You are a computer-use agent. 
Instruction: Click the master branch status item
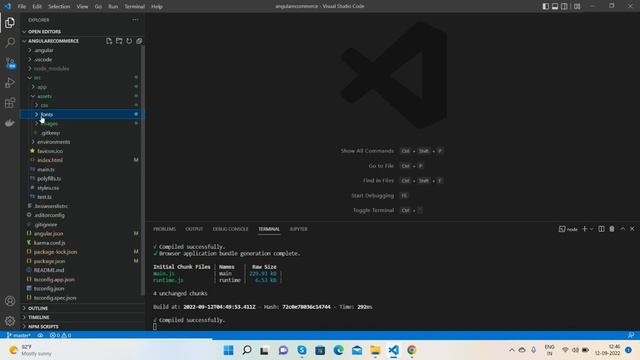coord(19,335)
